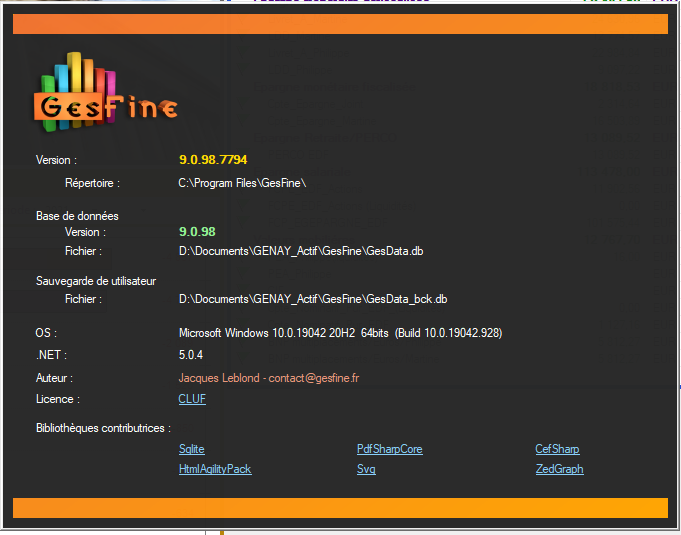Open the ZedGraph library link

(x=559, y=469)
